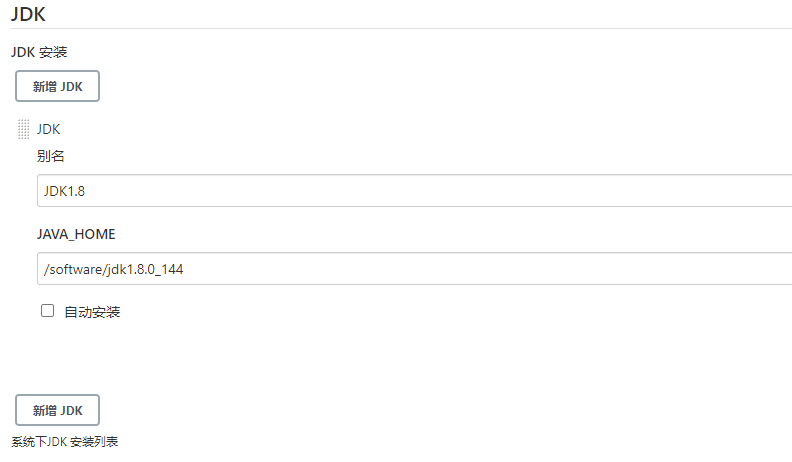Click the JDK label next to drag handle

[48, 129]
